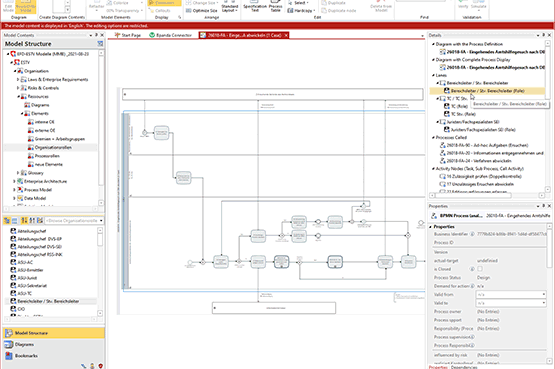Select Abteilungschef DVS-EP in role list
Image resolution: width=555 pixels, height=369 pixels.
(35, 239)
